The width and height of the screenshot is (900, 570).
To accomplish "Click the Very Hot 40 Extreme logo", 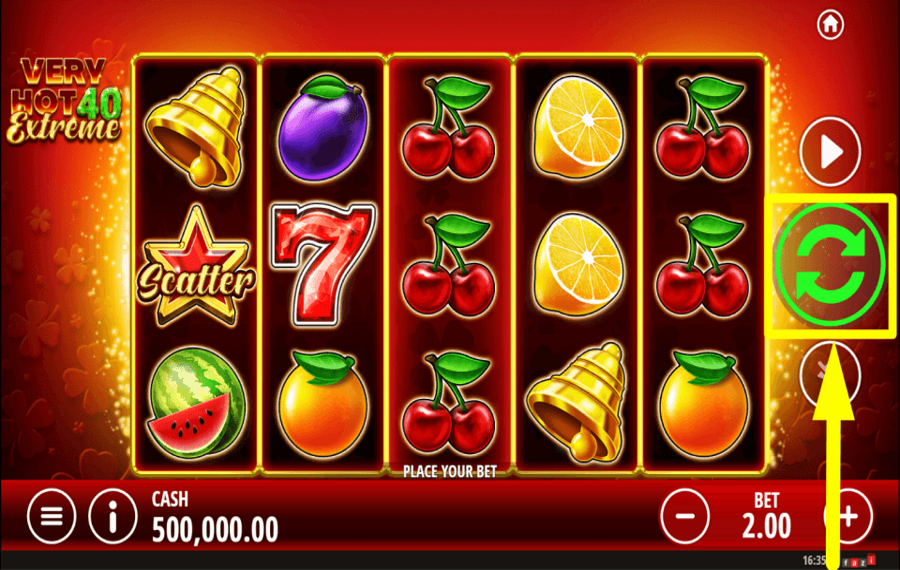I will (64, 100).
